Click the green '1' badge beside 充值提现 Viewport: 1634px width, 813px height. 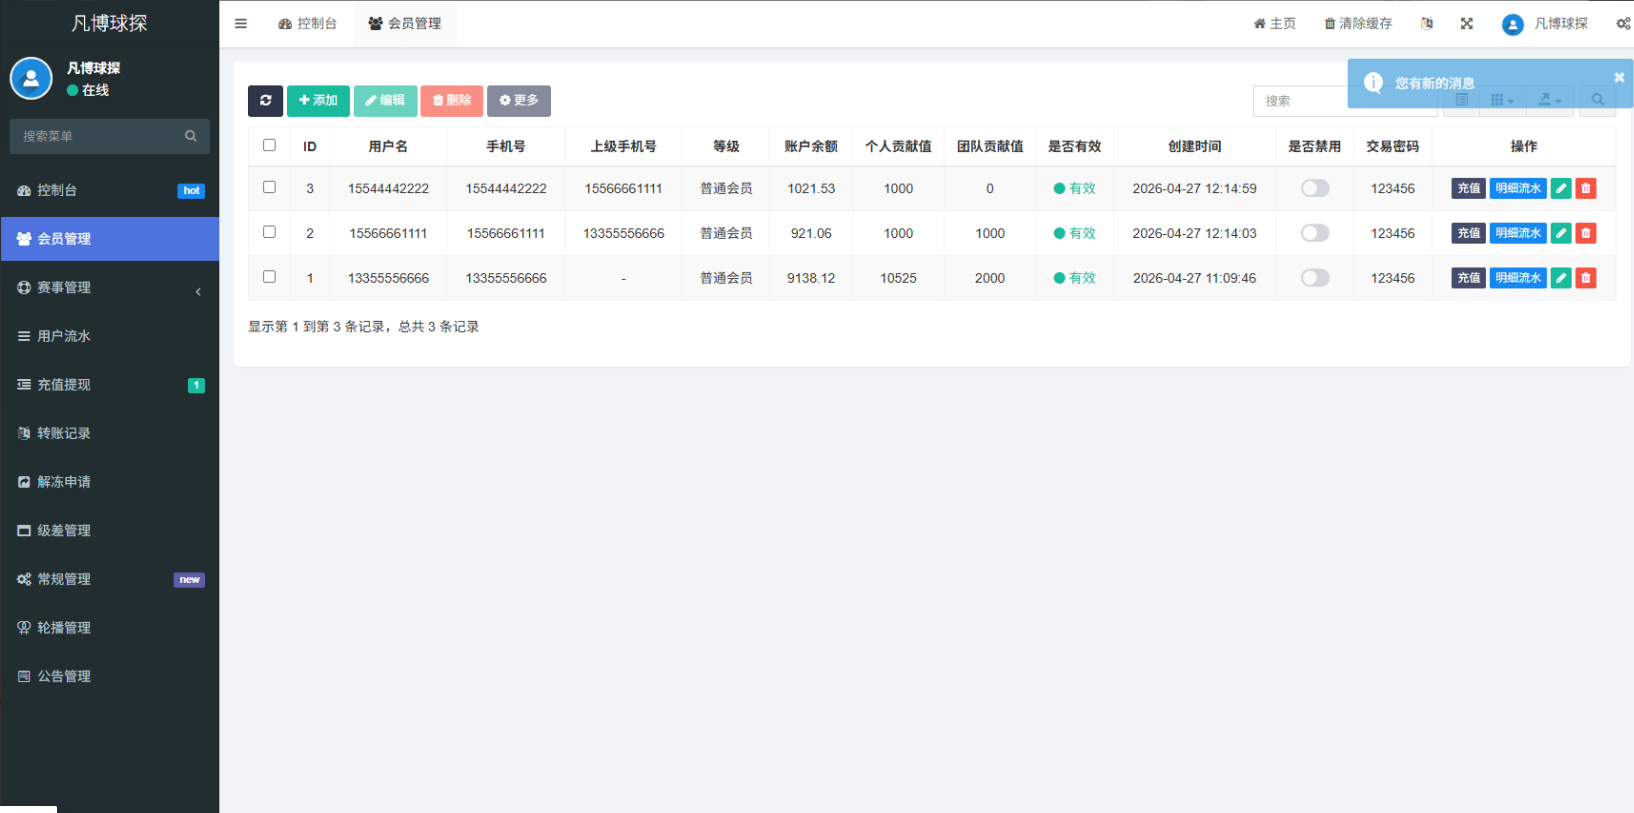(196, 385)
